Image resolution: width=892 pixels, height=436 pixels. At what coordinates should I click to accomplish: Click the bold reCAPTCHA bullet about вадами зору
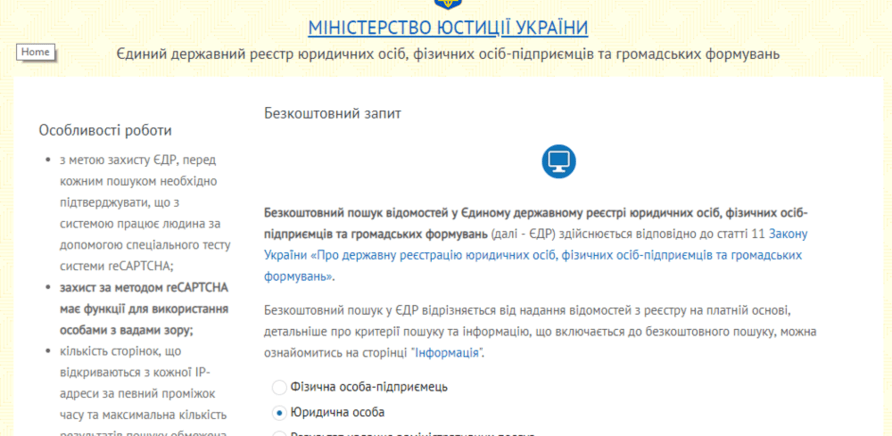144,309
